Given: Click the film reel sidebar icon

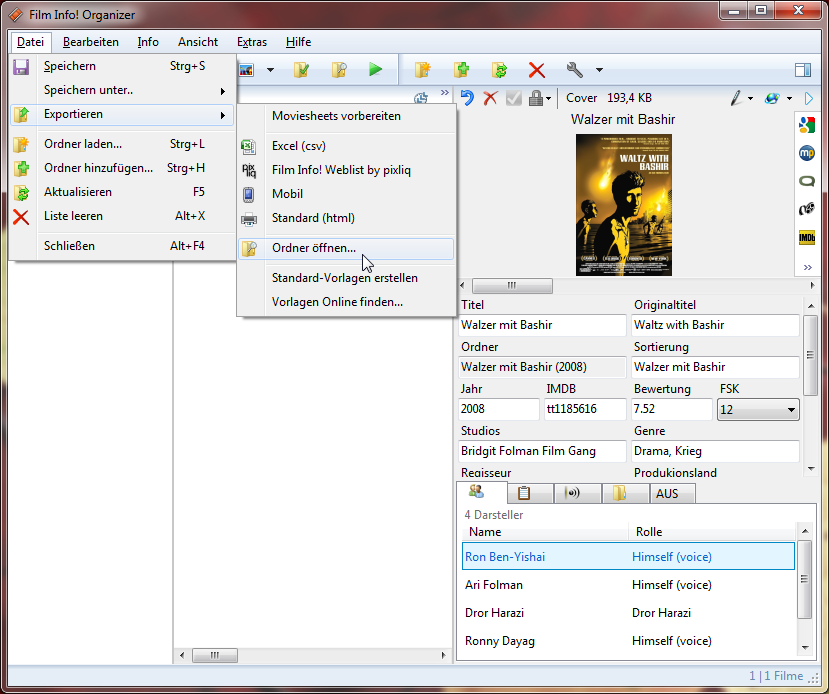Looking at the screenshot, I should (x=807, y=209).
